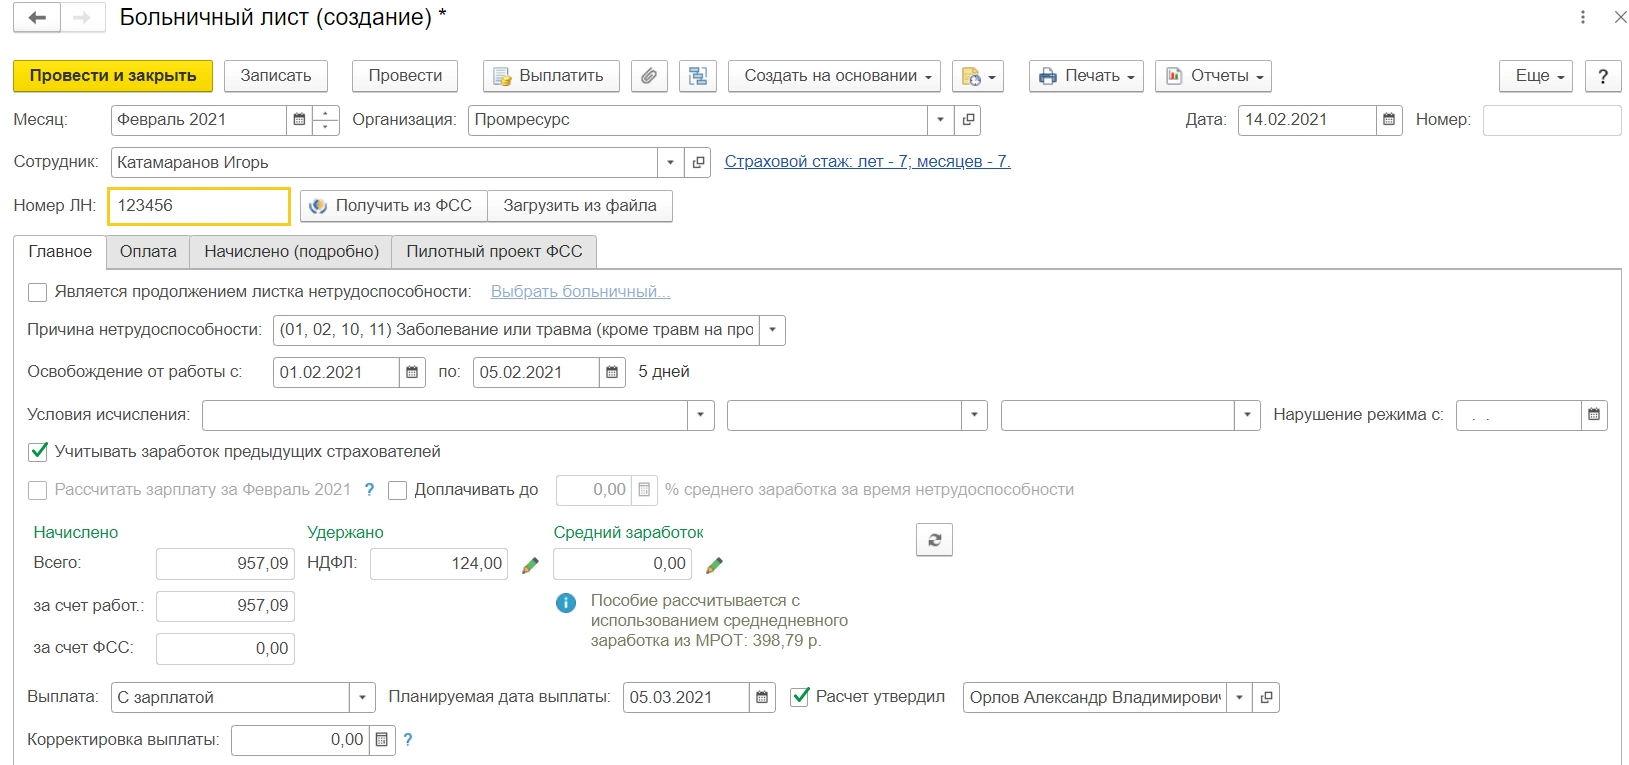The image size is (1629, 765).
Task: Expand the Причина нетрудоспособности dropdown
Action: pos(772,330)
